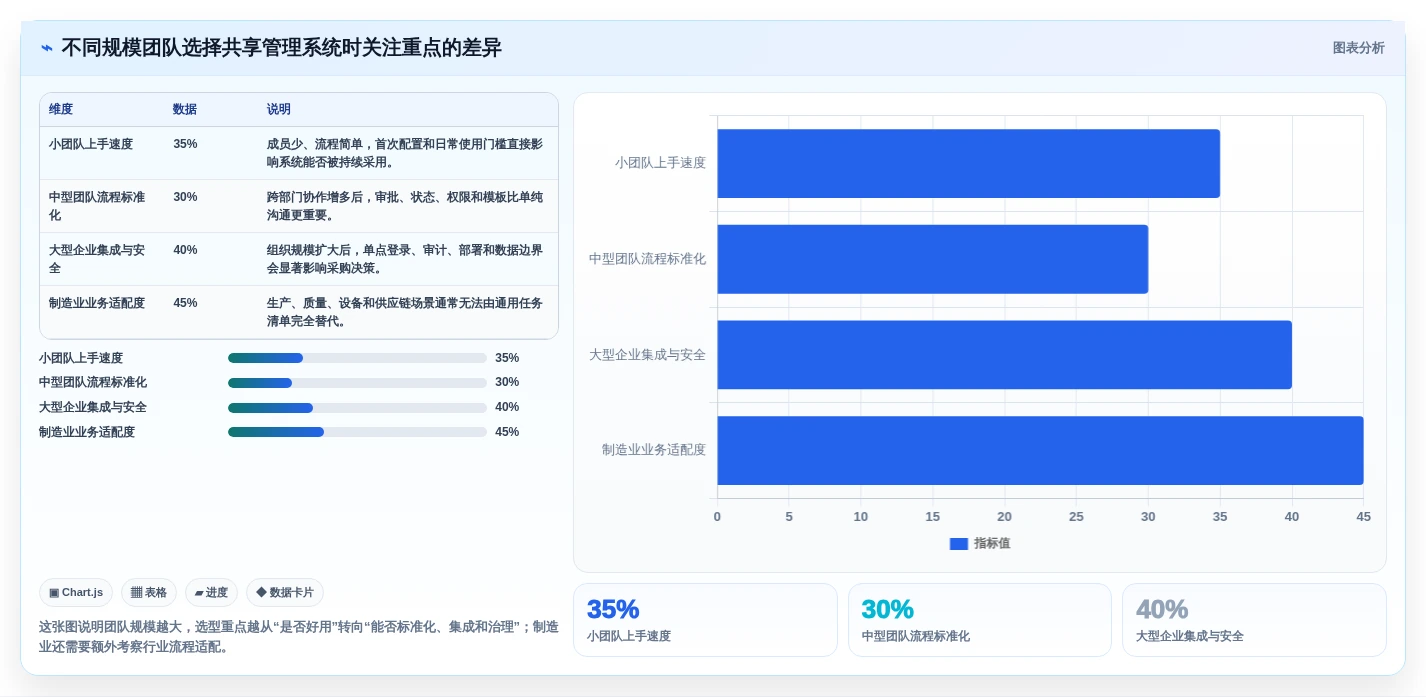This screenshot has height=697, width=1426.
Task: Click description starting 成员少、流程简单
Action: point(405,153)
